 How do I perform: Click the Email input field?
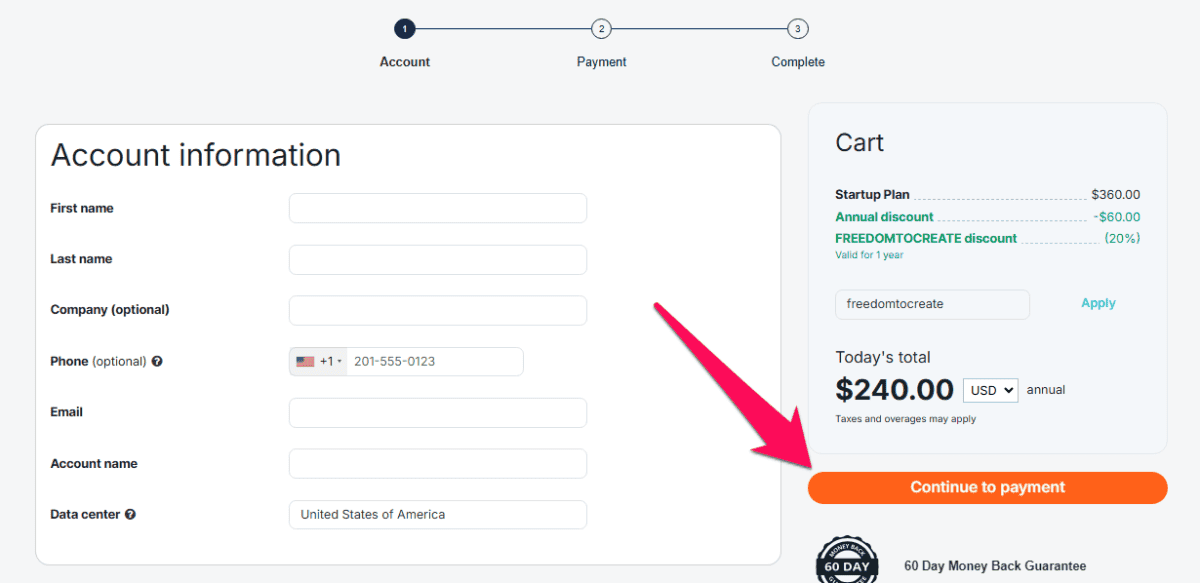[437, 412]
